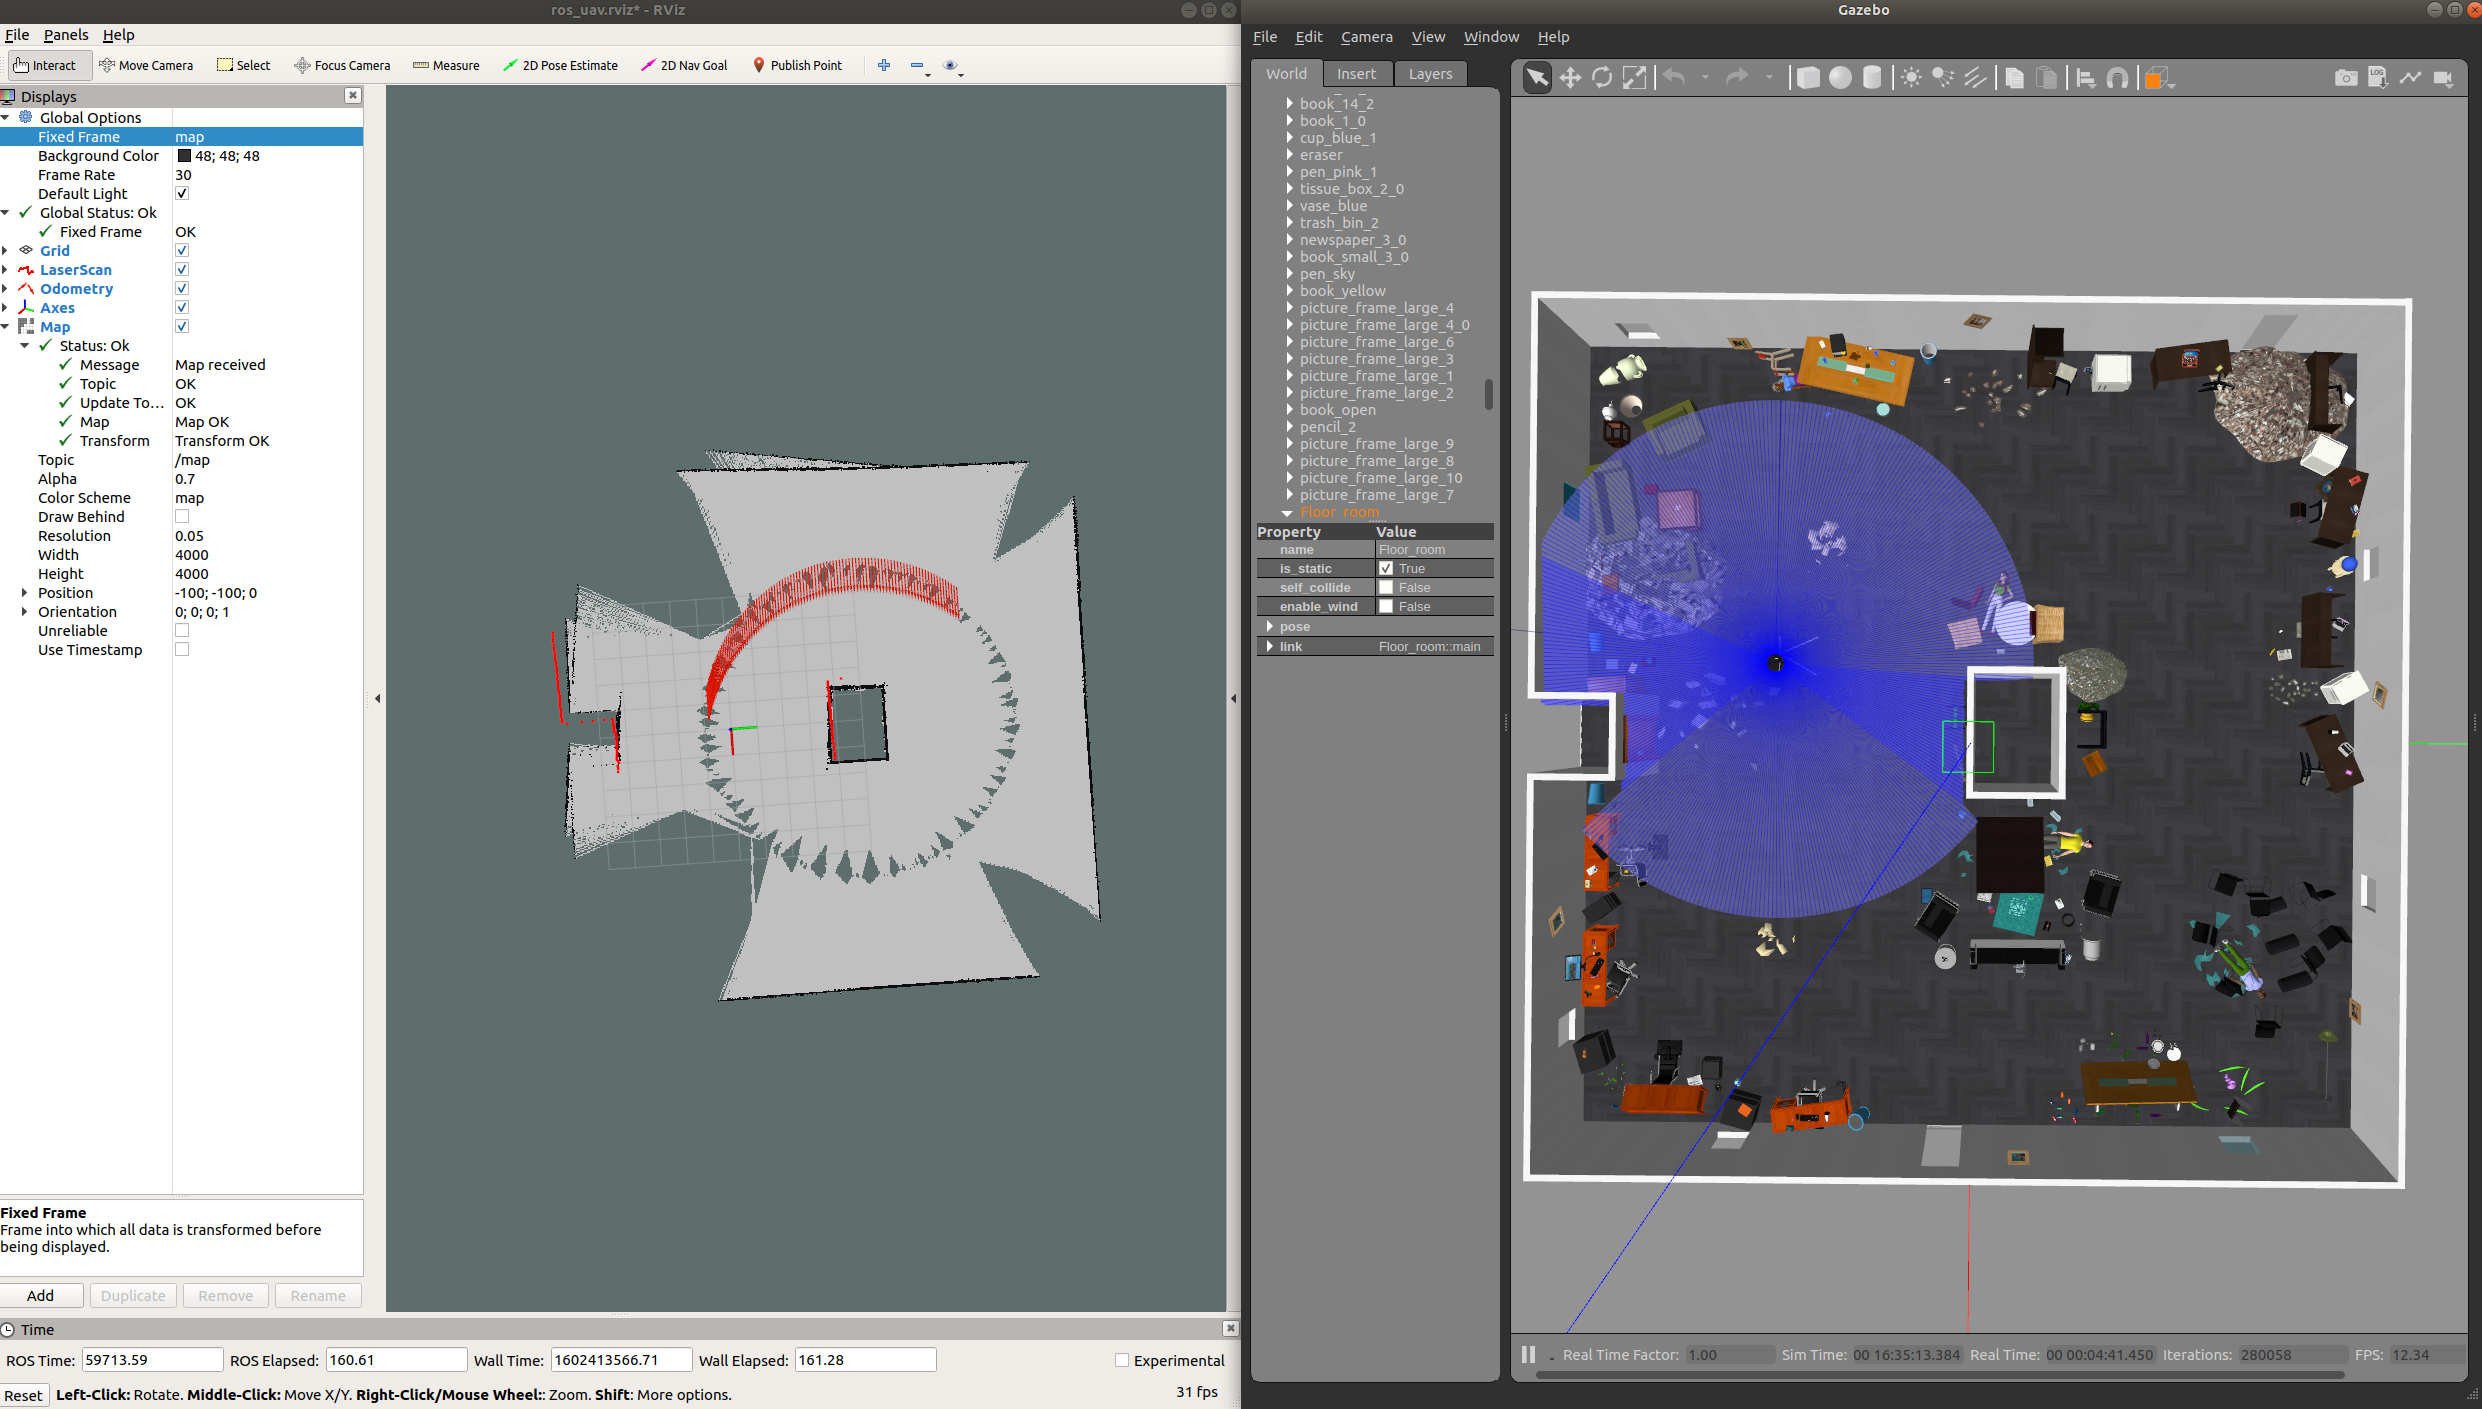Pause the Gazebo simulation
This screenshot has height=1409, width=2482.
(x=1528, y=1354)
